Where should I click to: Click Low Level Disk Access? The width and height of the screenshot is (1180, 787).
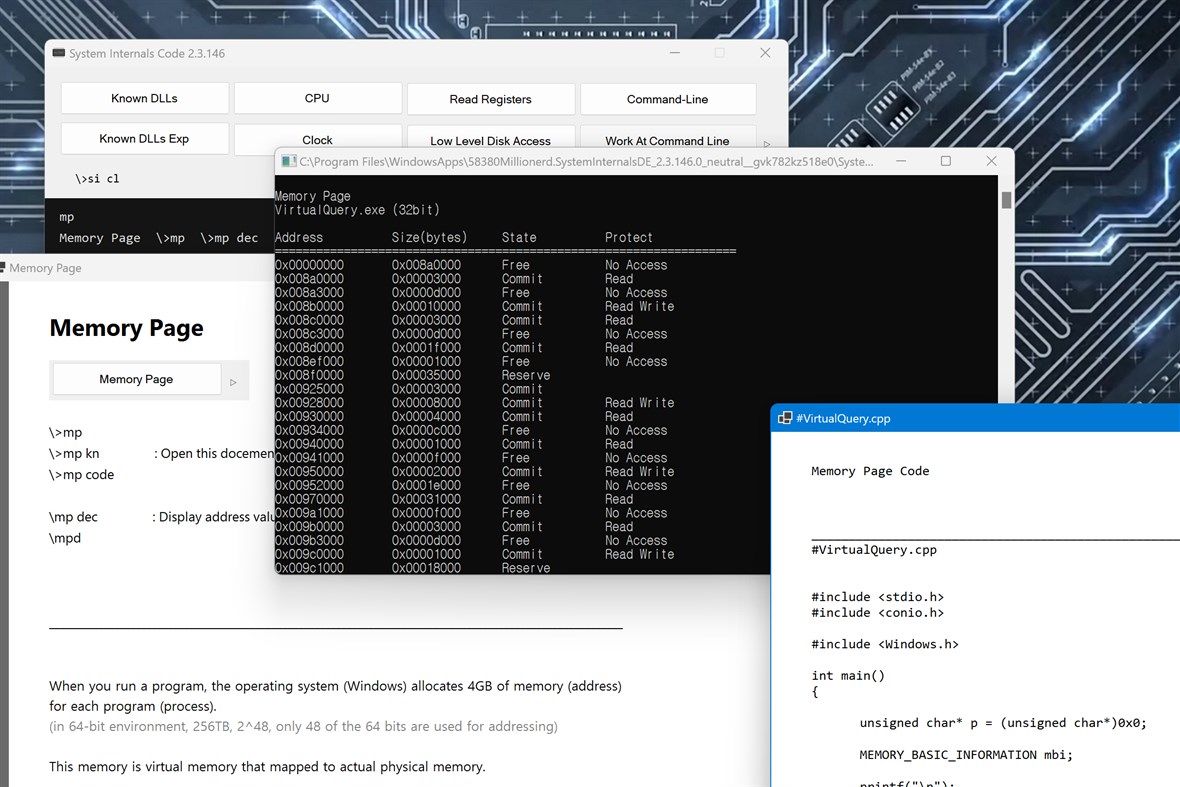[x=490, y=140]
